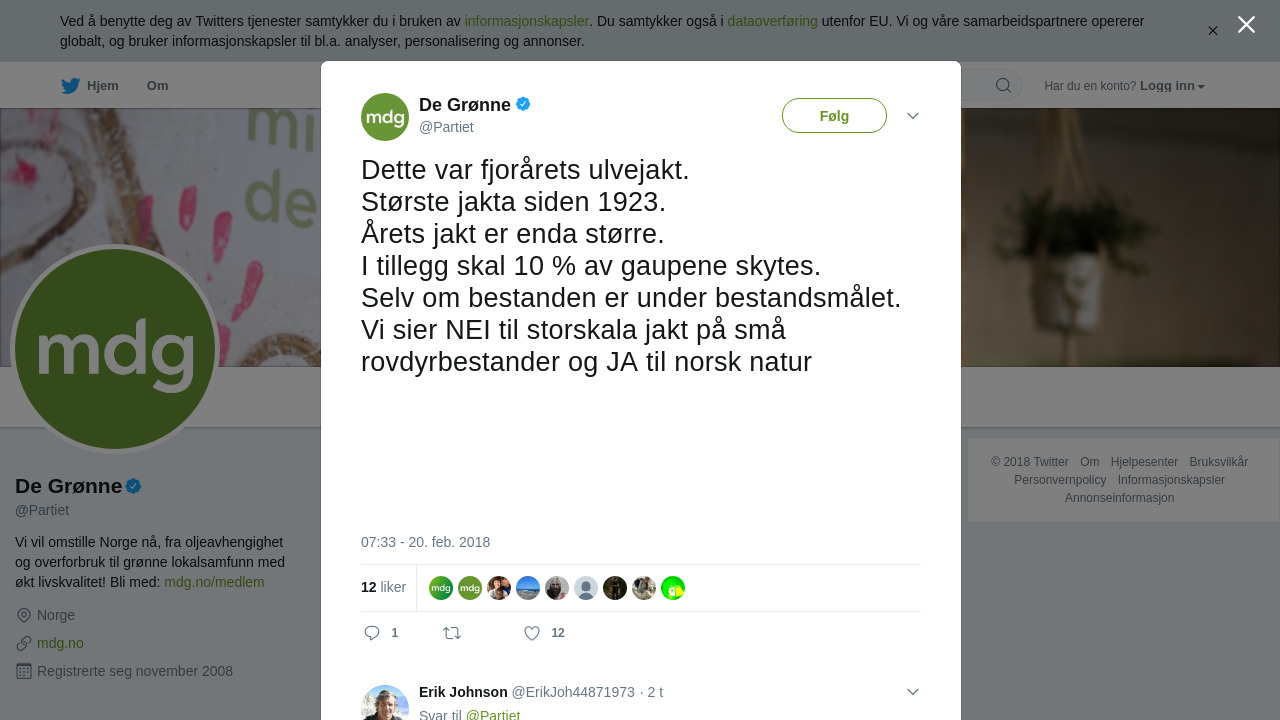Viewport: 1280px width, 720px height.
Task: Click the search magnifier icon
Action: pyautogui.click(x=1003, y=85)
